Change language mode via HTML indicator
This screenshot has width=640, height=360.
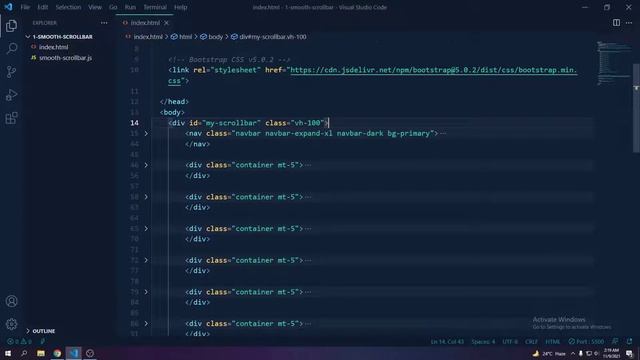coord(553,341)
